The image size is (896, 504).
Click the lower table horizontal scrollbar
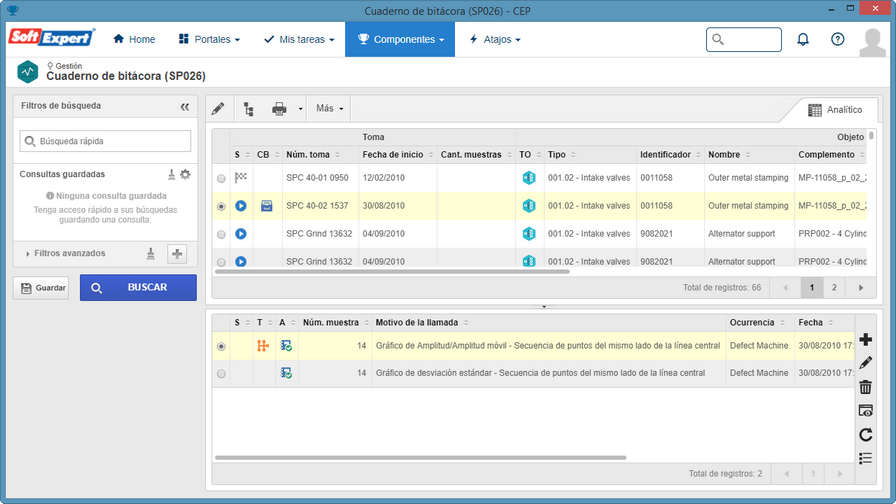click(421, 458)
